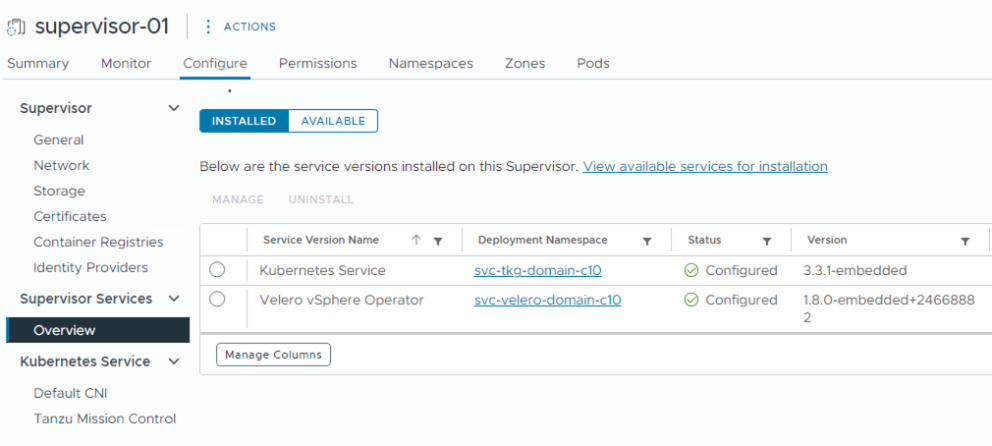
Task: Click the Kubernetes Service configured checkmark icon
Action: click(691, 270)
